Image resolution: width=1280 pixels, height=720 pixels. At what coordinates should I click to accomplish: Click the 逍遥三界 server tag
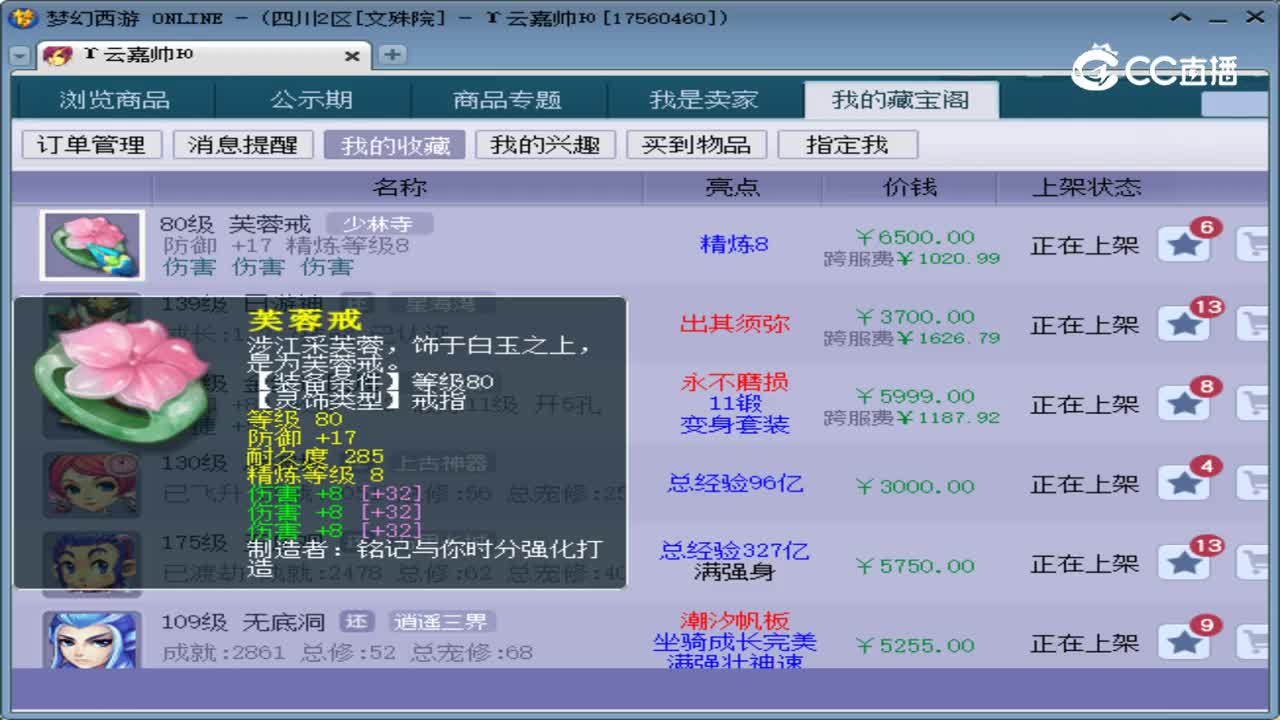(x=441, y=622)
